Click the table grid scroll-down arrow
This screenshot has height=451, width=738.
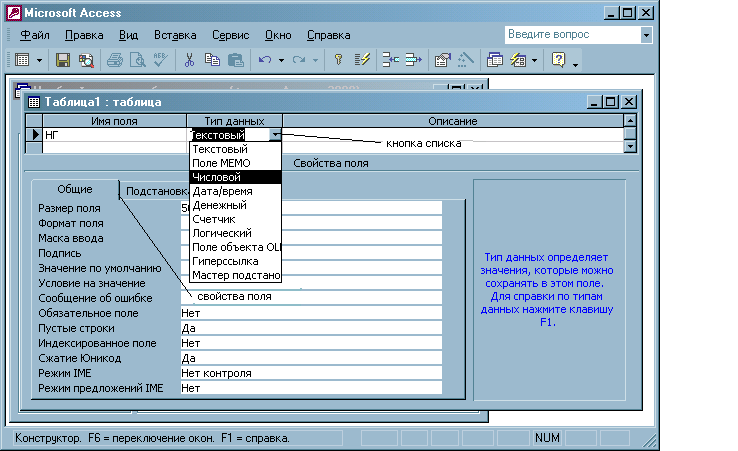coord(630,146)
